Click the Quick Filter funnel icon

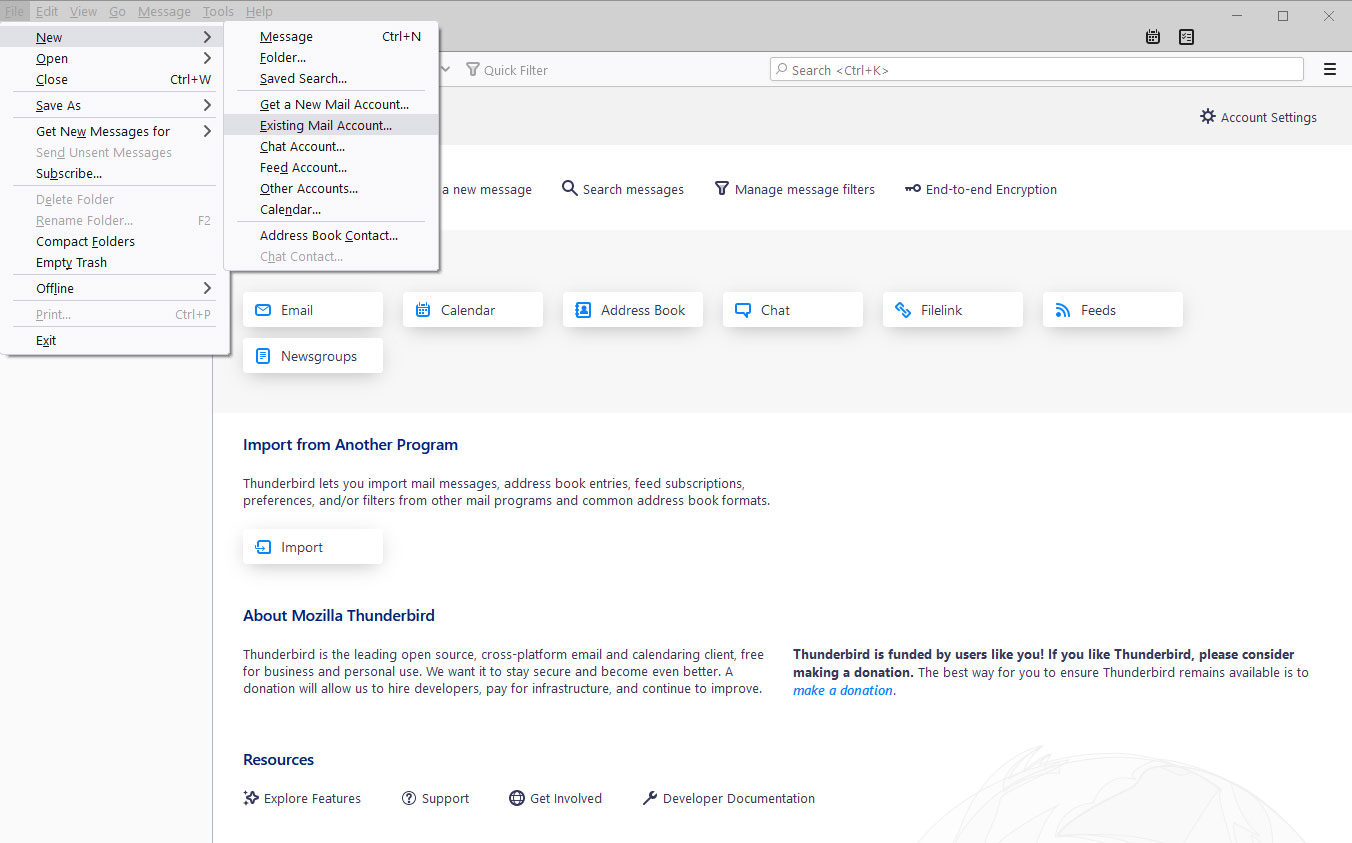pos(473,70)
